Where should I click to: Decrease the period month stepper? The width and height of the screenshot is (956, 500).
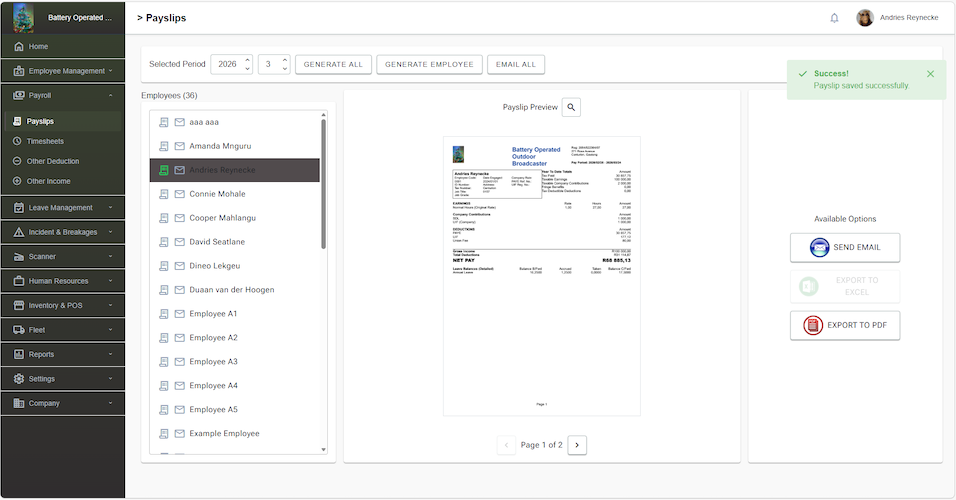click(285, 69)
